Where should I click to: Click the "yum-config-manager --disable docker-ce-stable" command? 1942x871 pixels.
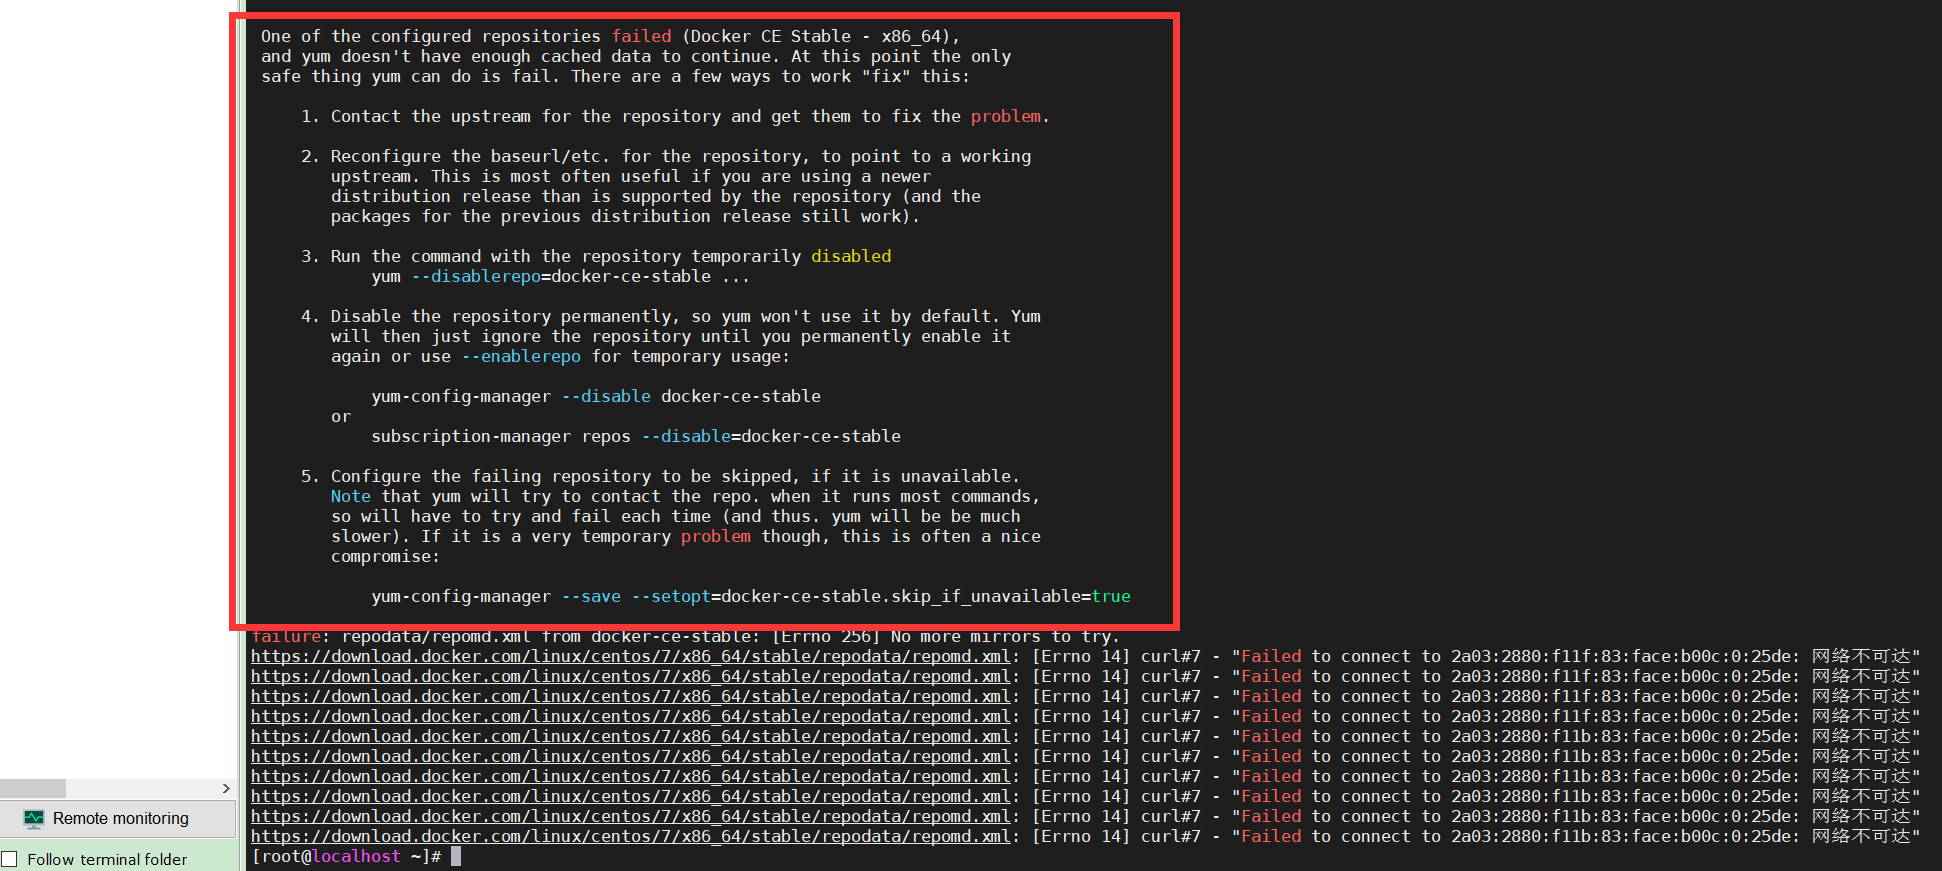coord(596,396)
